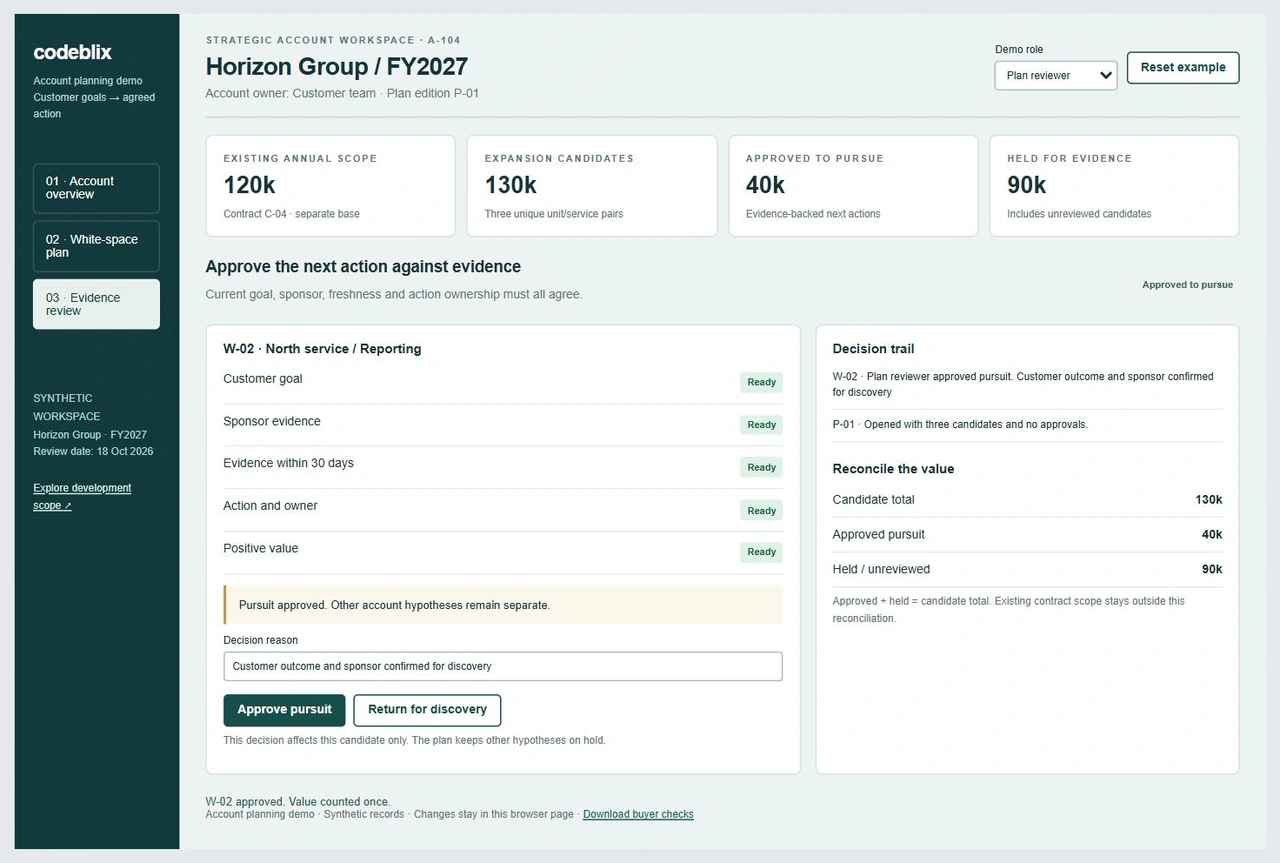Click Includes unreviewed candidates caption
Viewport: 1280px width, 863px height.
(1079, 214)
